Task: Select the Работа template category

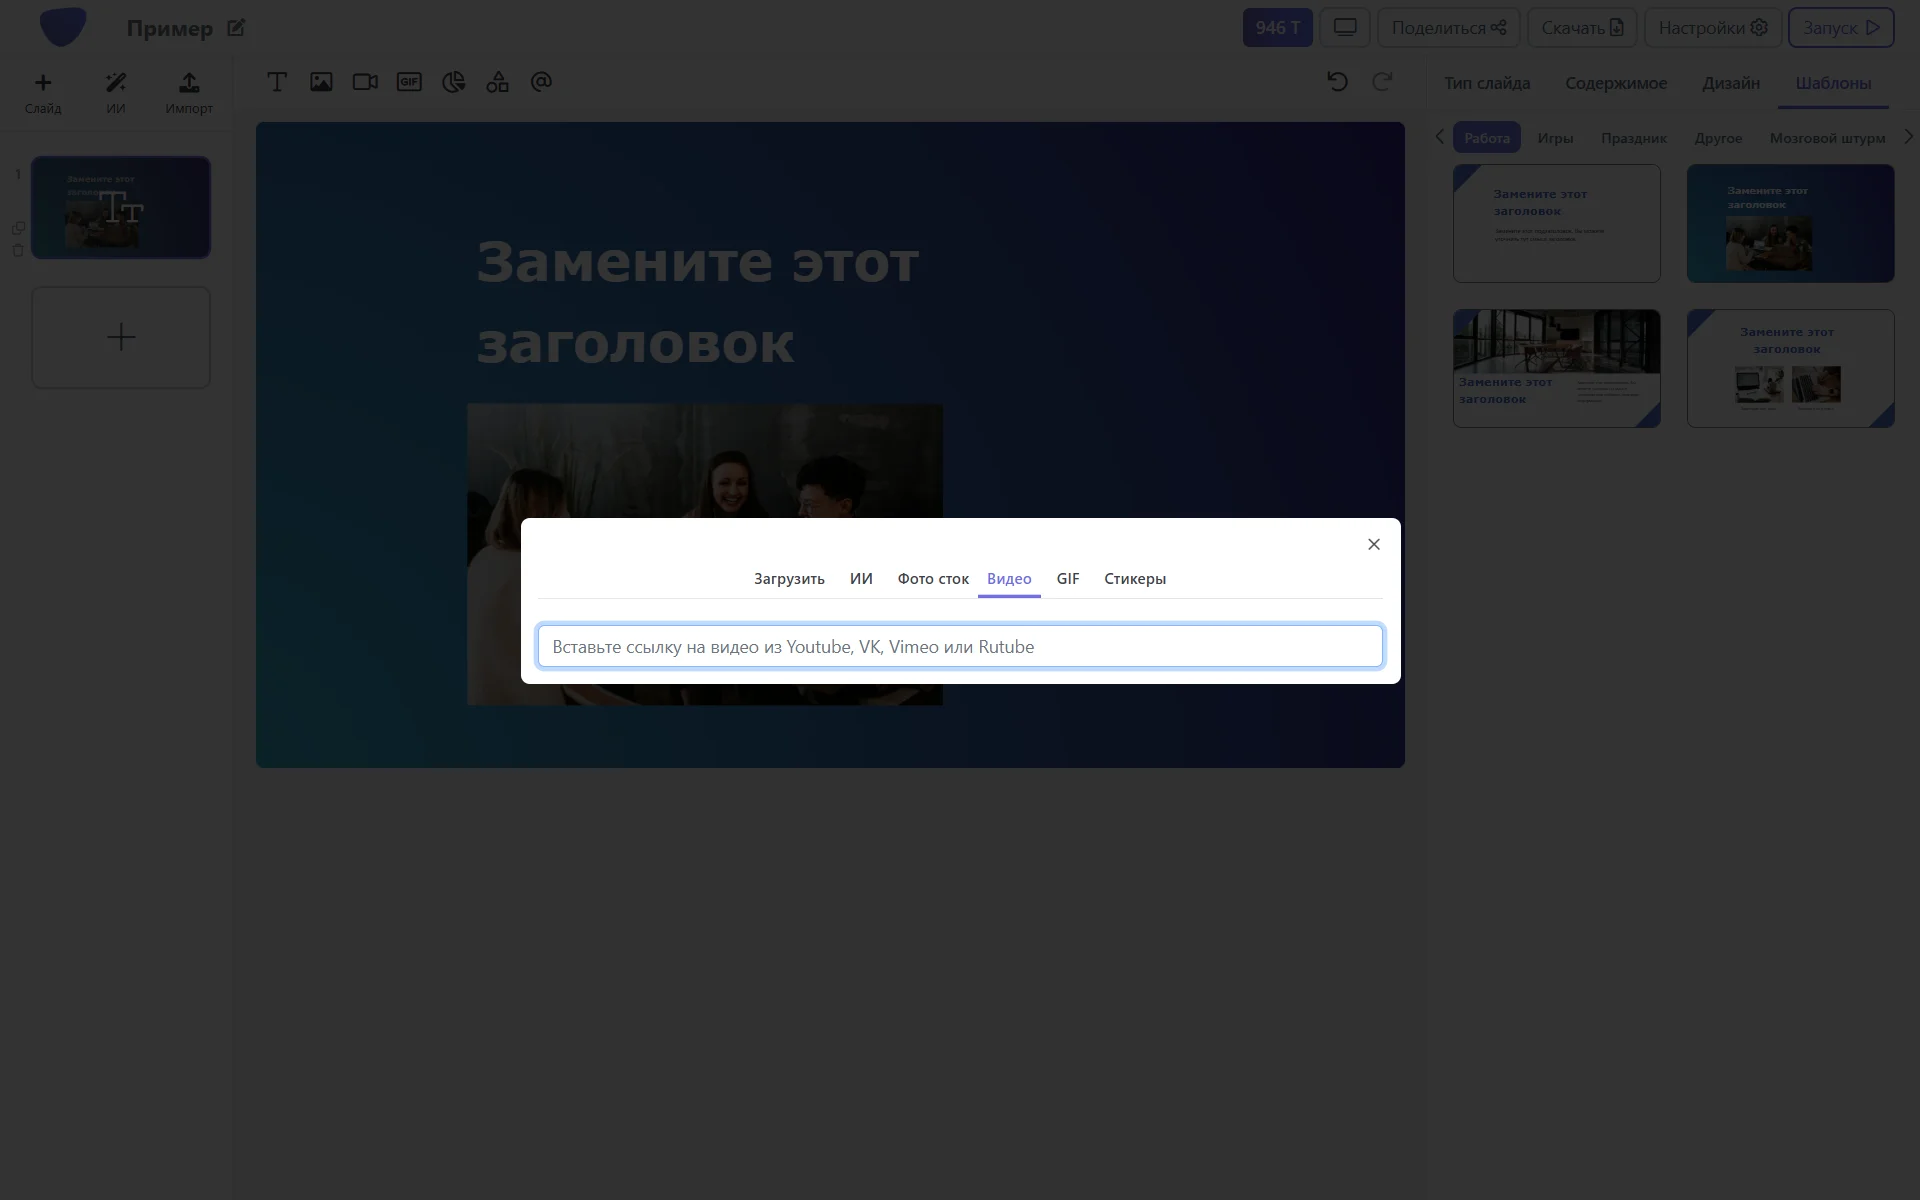Action: (x=1487, y=138)
